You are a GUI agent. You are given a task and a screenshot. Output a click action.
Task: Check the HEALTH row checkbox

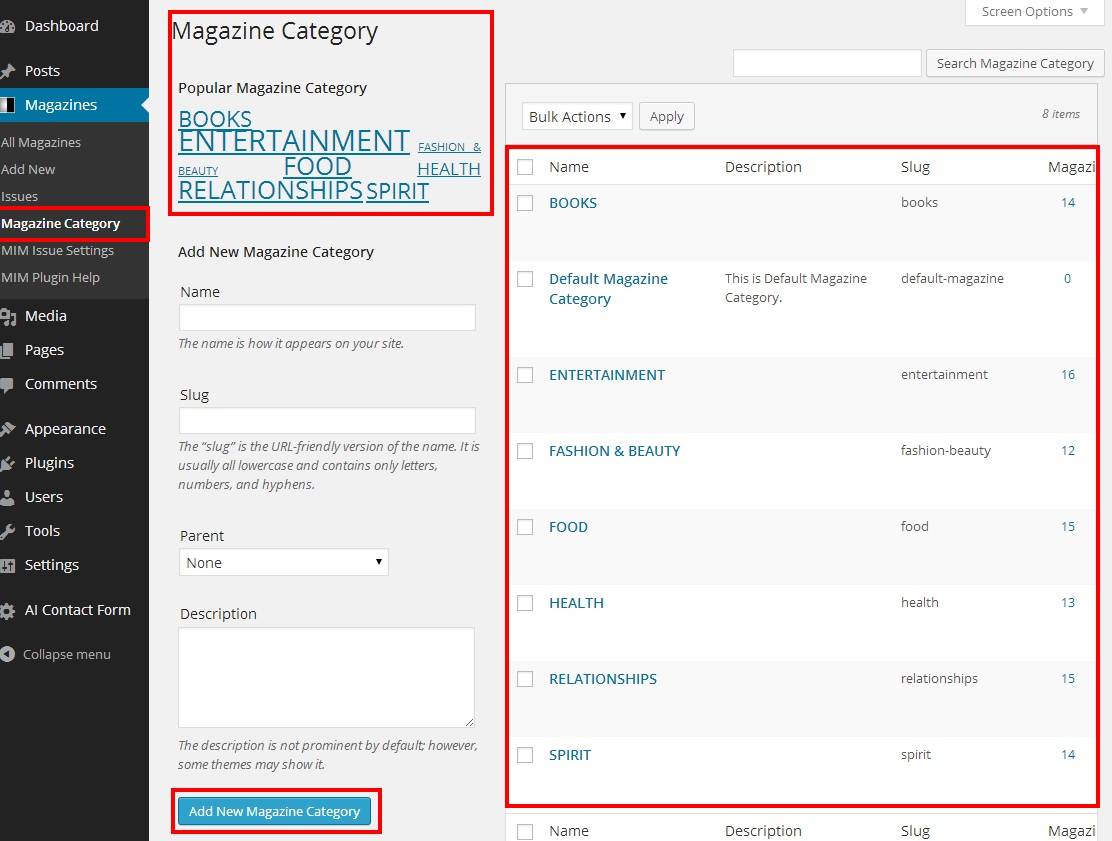pyautogui.click(x=525, y=603)
